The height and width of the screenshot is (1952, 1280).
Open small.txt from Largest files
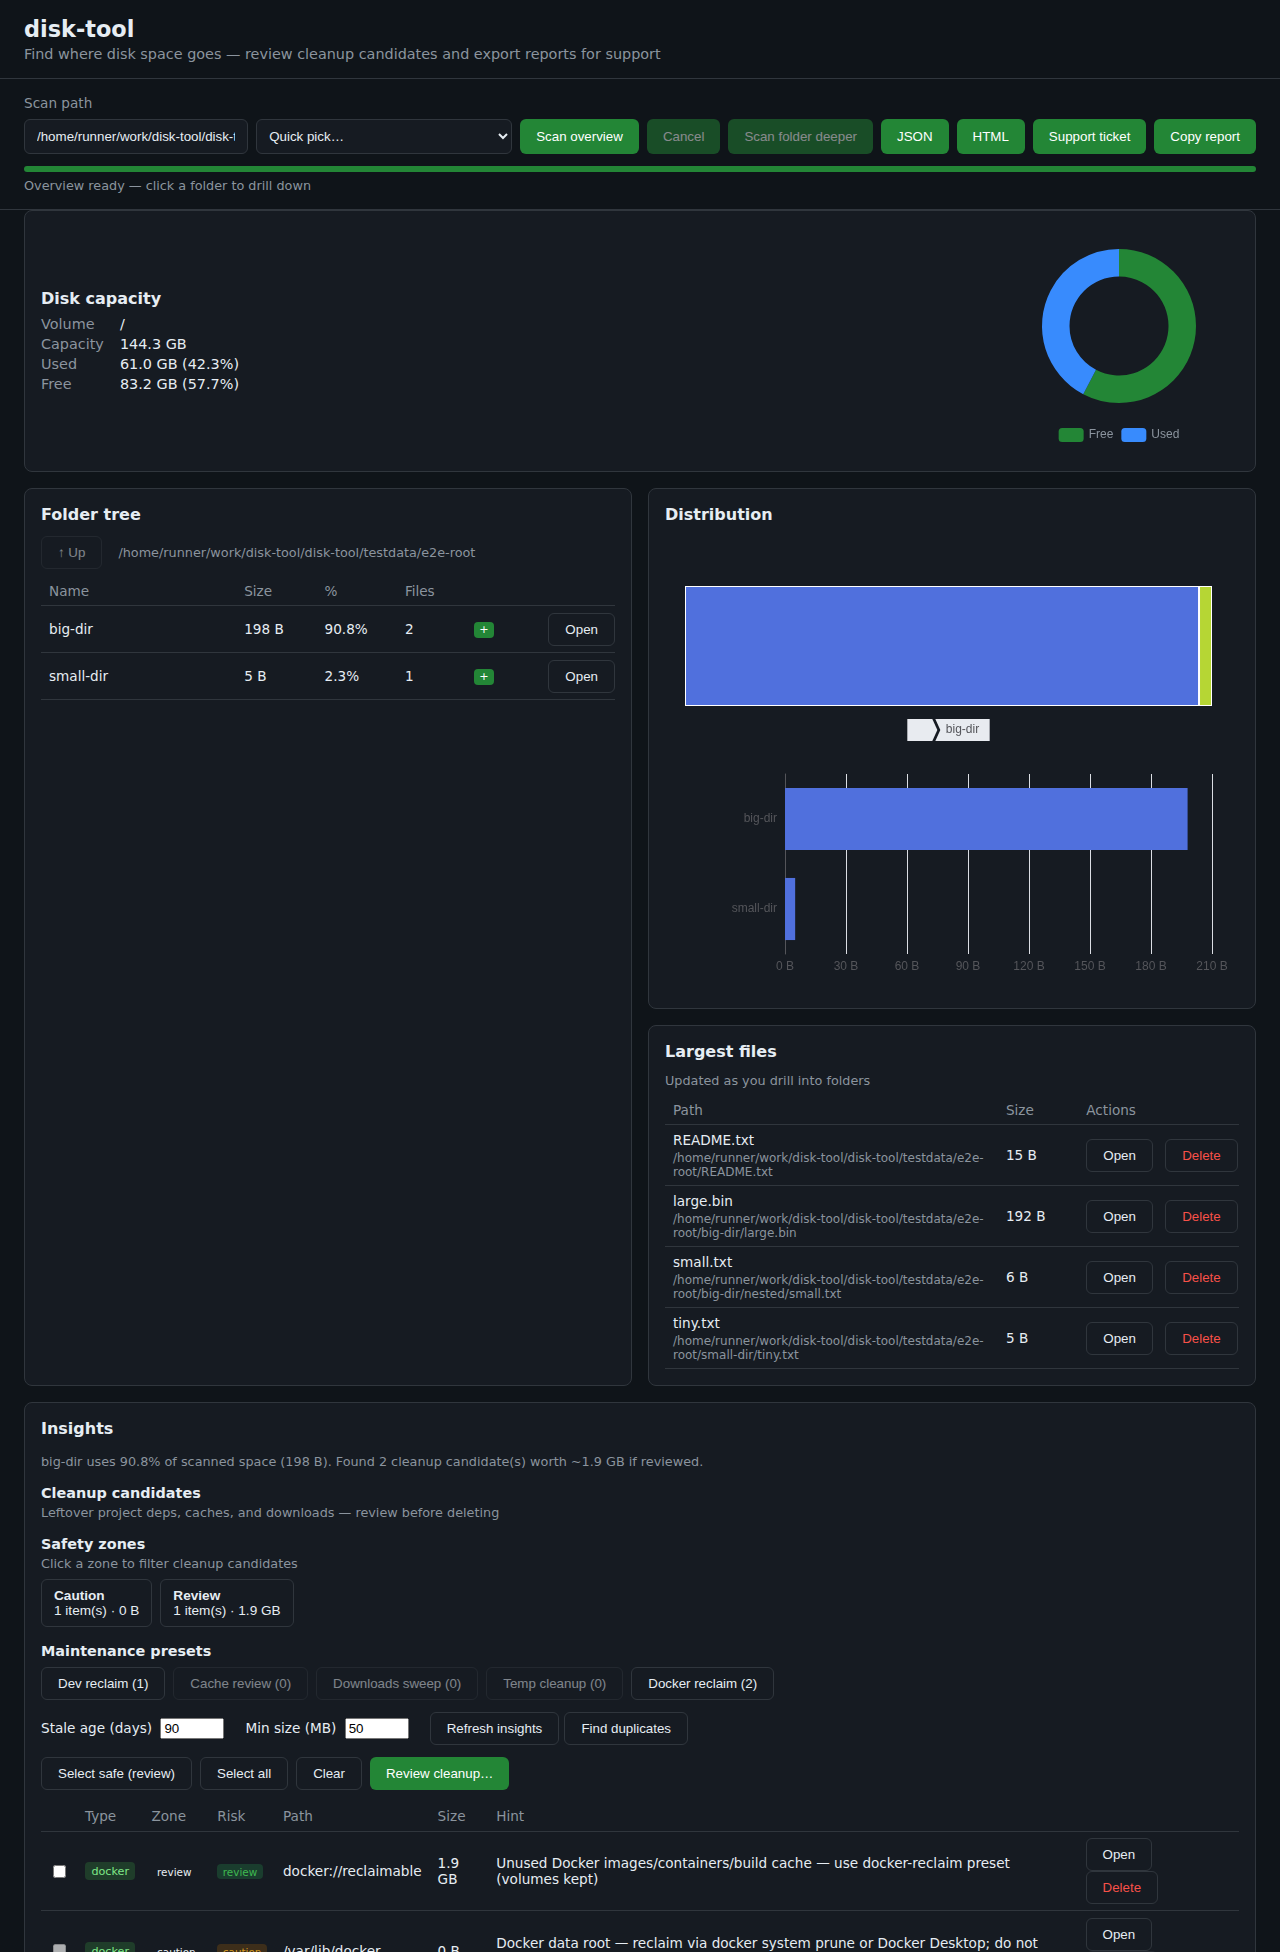[1119, 1278]
